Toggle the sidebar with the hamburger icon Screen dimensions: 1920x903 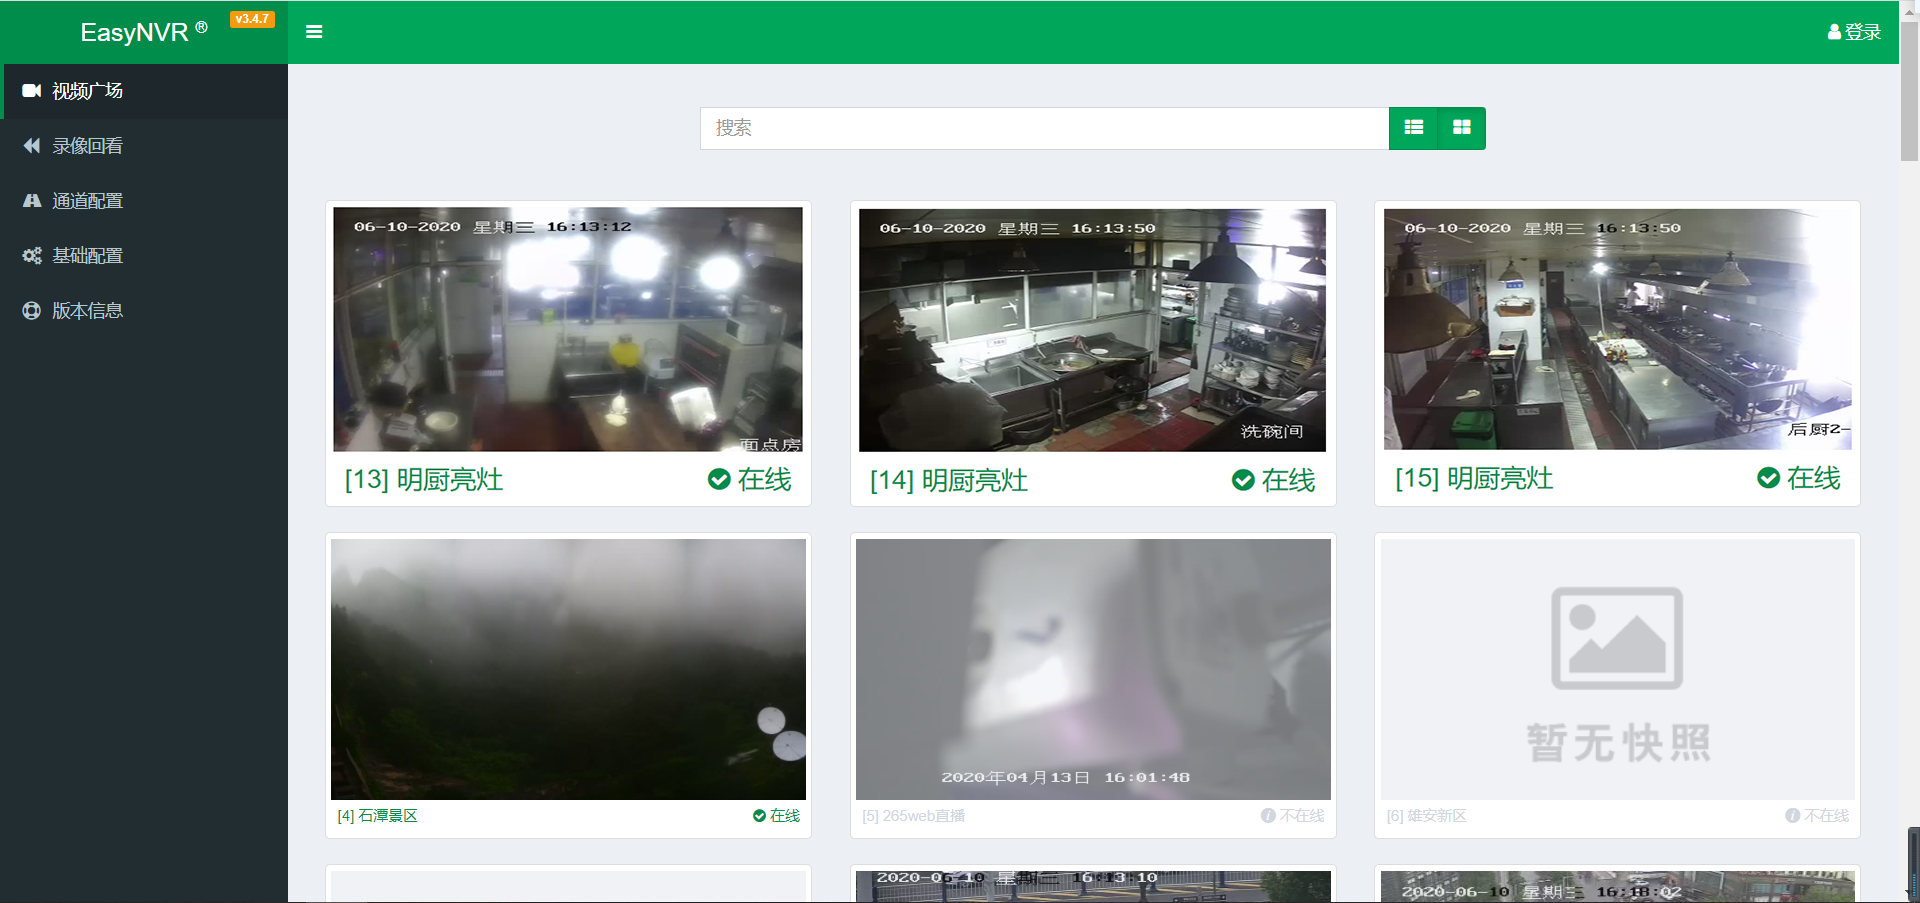(x=314, y=32)
